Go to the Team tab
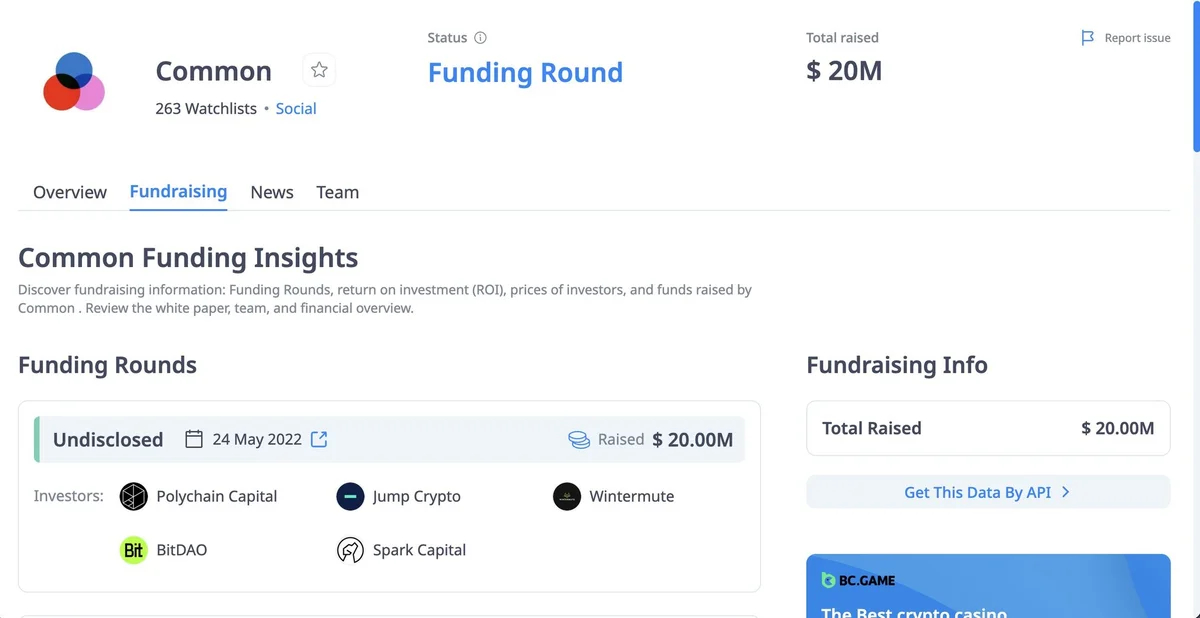Screen dimensions: 1200x618 [x=337, y=192]
